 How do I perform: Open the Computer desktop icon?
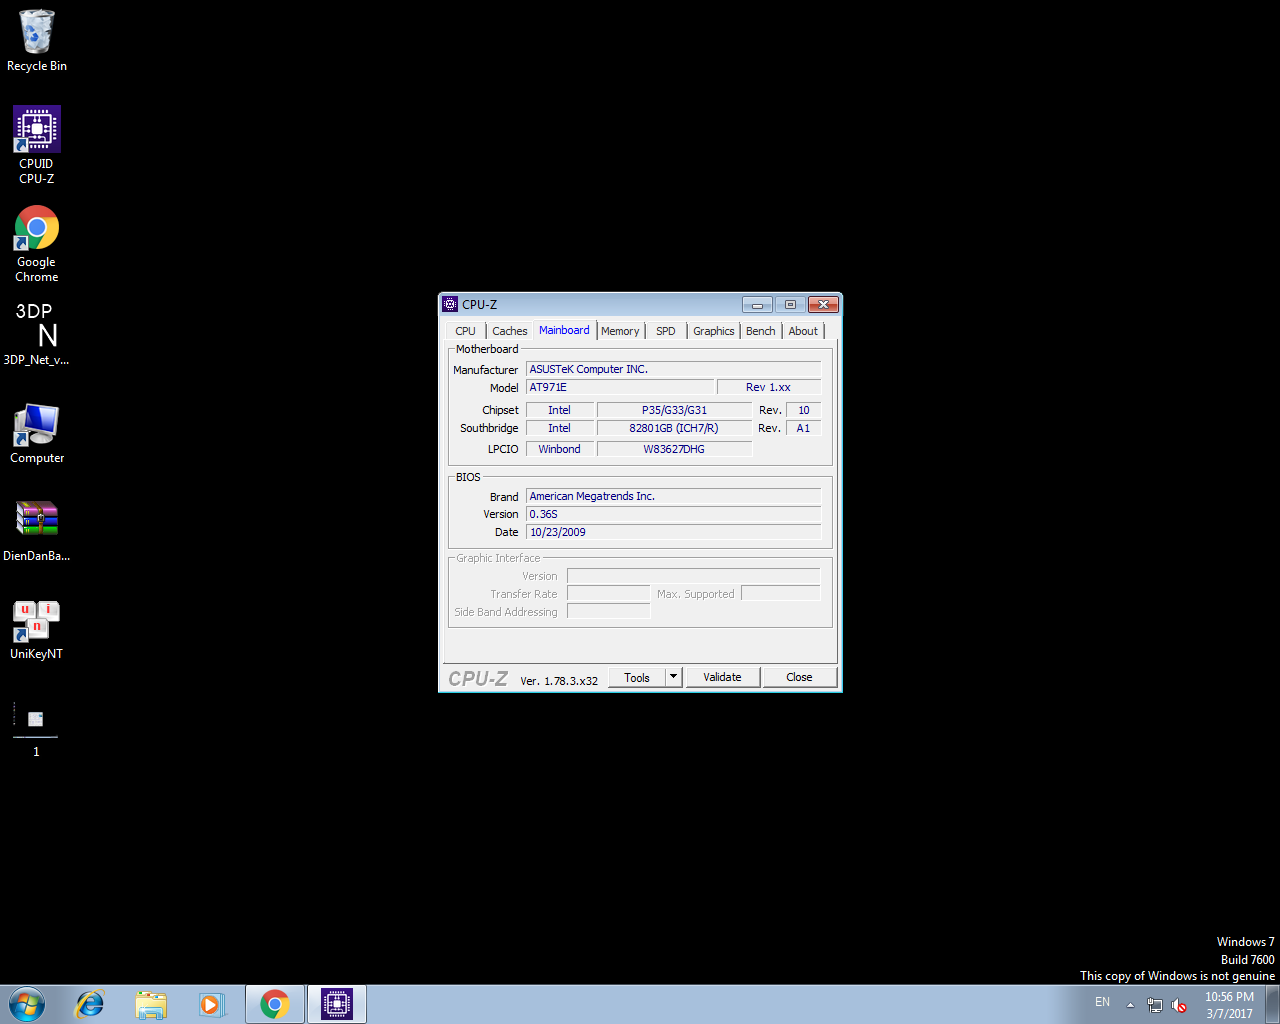[37, 433]
